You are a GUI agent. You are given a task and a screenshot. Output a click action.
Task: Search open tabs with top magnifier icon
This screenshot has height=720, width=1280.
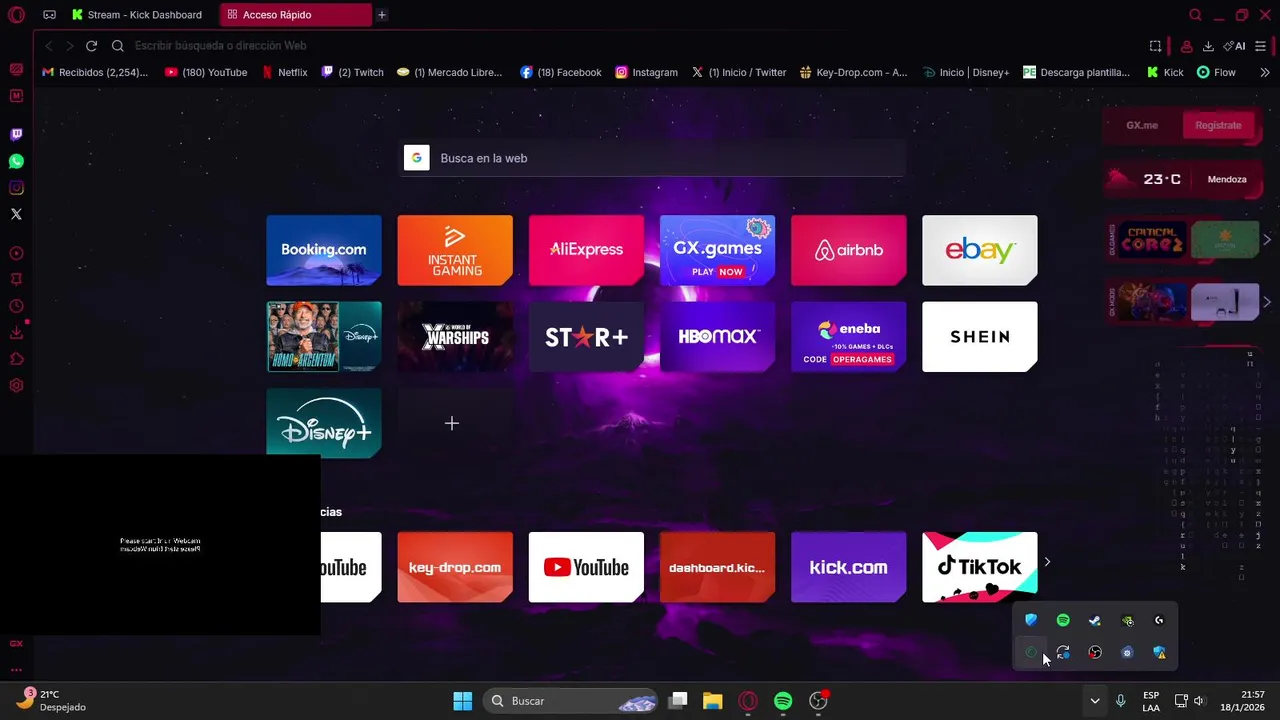pyautogui.click(x=1195, y=15)
